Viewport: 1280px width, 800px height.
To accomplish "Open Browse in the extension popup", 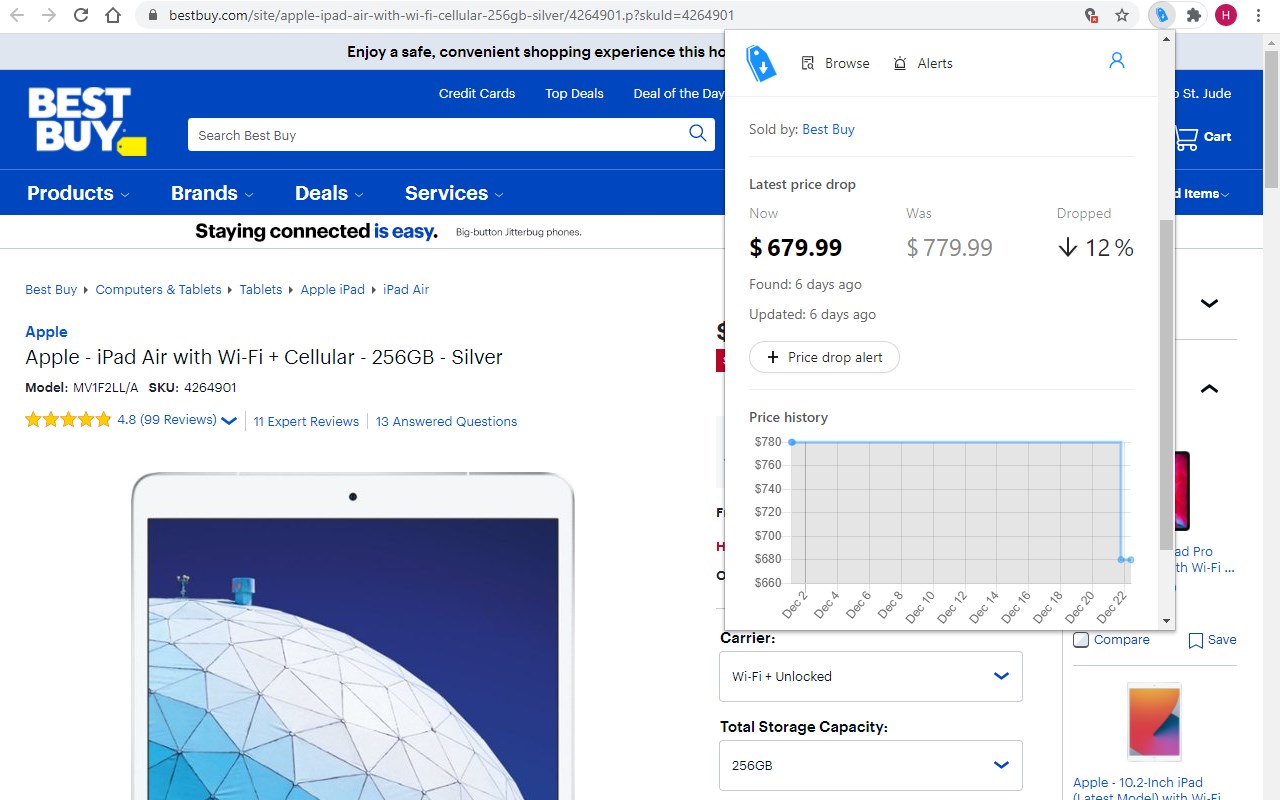I will (836, 63).
